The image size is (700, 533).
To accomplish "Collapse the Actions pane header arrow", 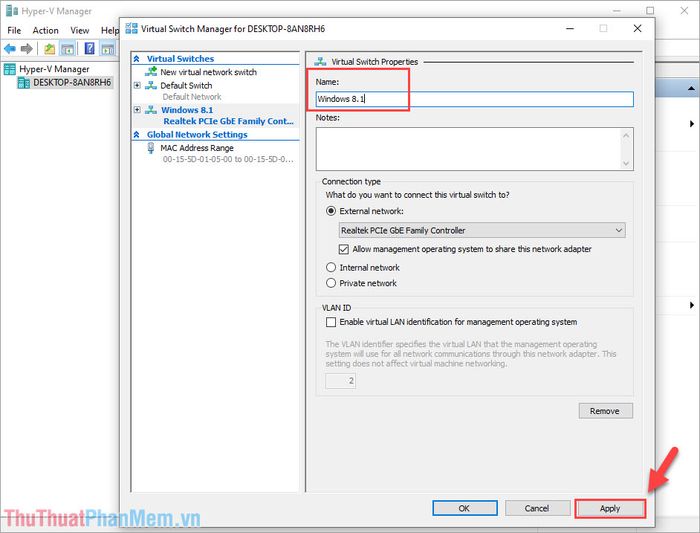I will point(691,88).
